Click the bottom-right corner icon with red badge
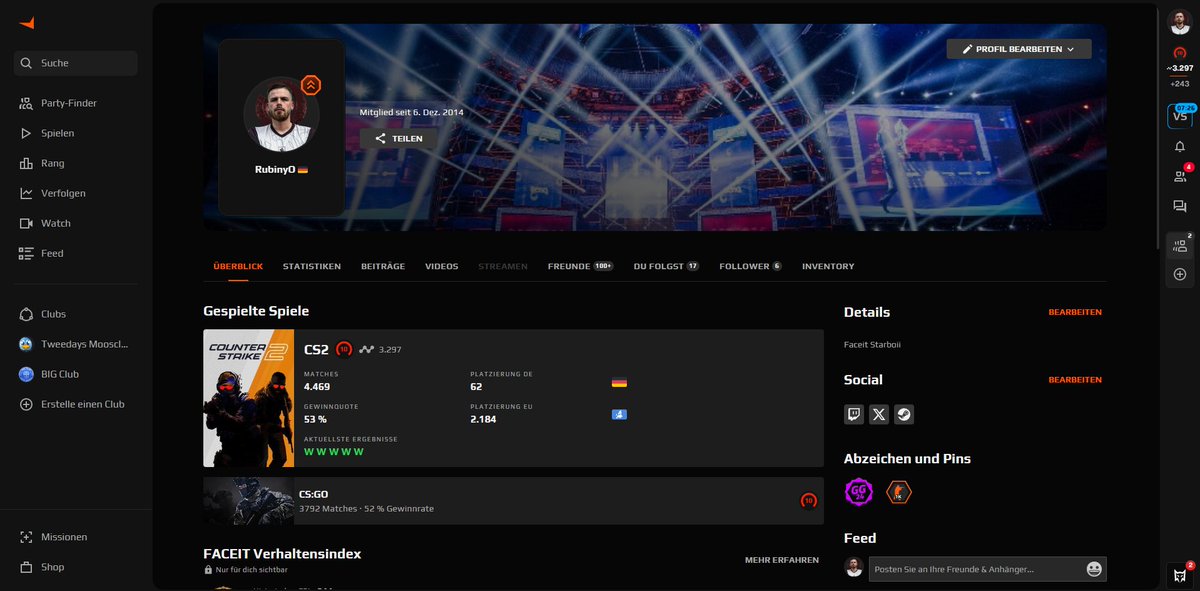Viewport: 1200px width, 591px height. tap(1181, 574)
